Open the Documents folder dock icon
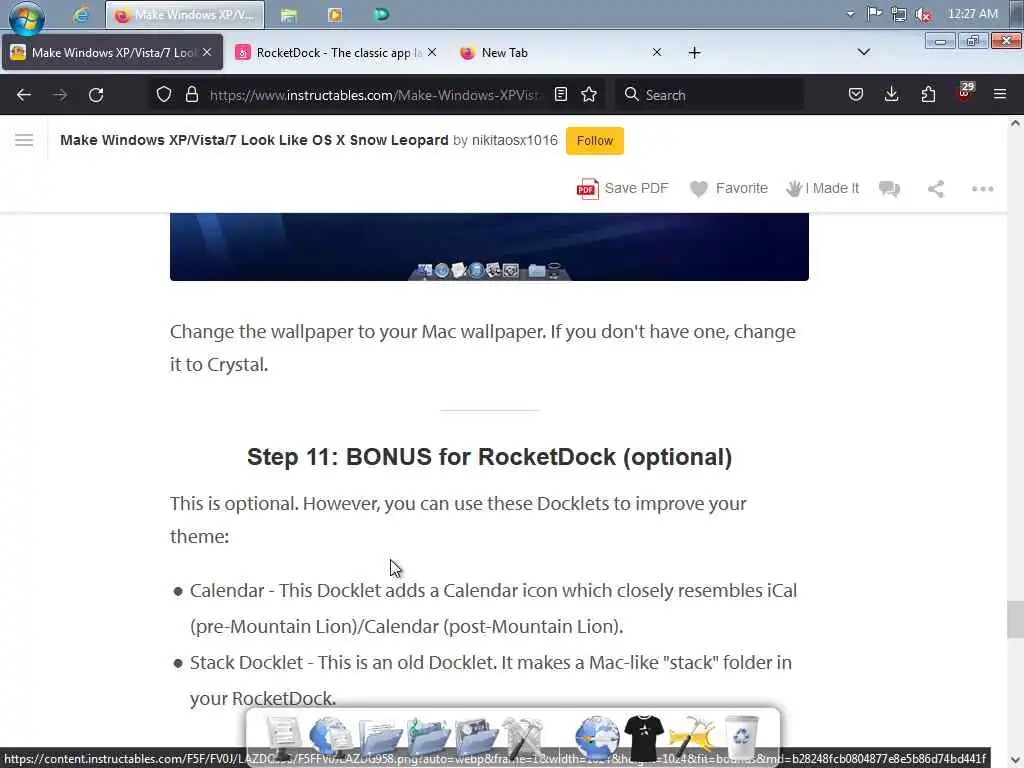This screenshot has height=768, width=1024. pos(379,738)
